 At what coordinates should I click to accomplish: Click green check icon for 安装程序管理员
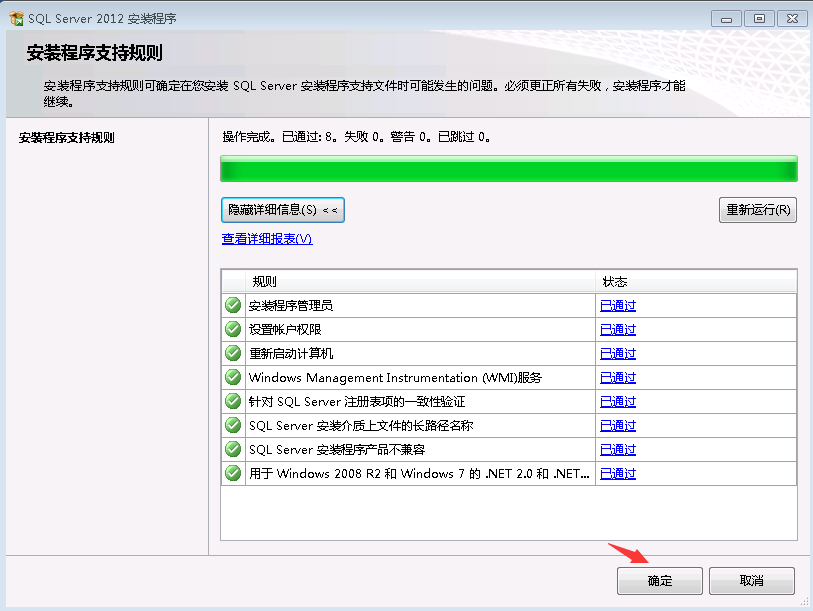click(233, 305)
